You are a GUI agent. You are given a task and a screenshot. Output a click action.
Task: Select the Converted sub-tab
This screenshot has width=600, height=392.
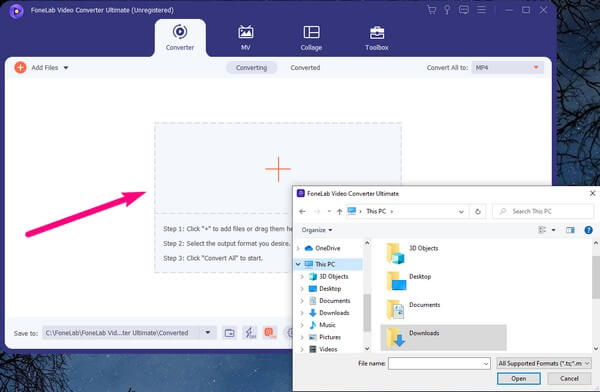pos(305,68)
